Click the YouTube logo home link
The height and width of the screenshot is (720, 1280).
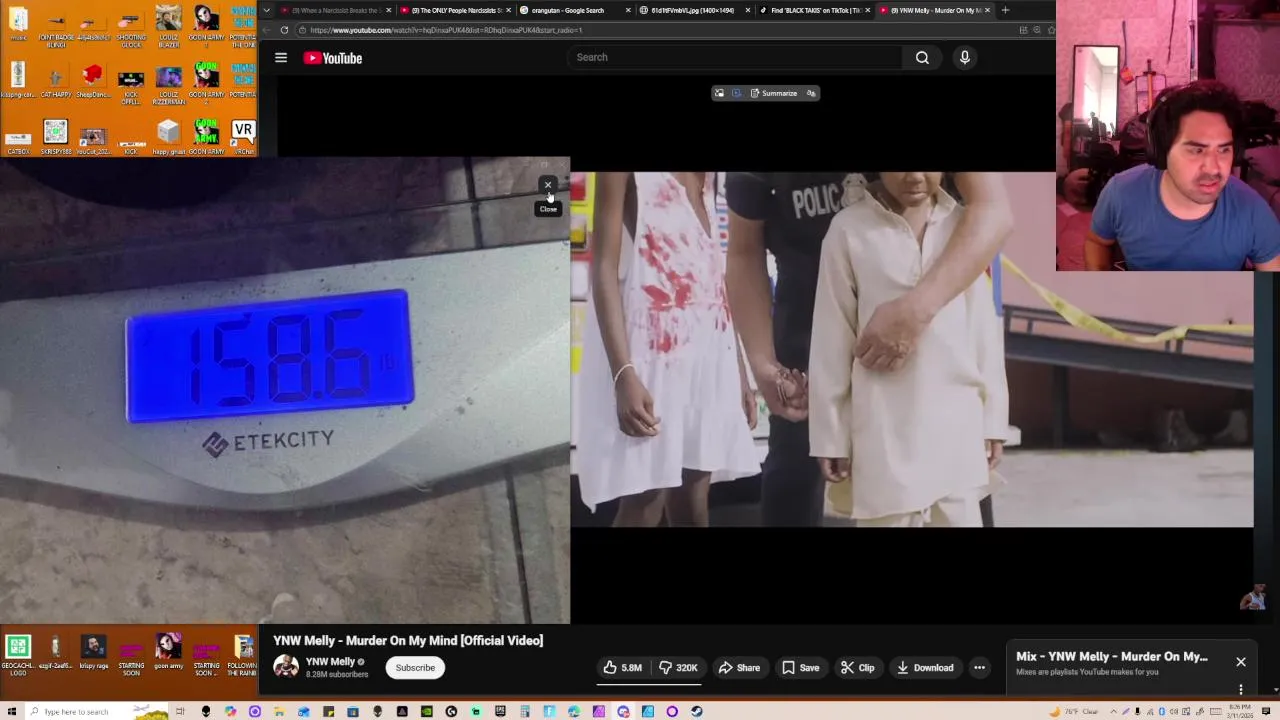click(x=333, y=58)
